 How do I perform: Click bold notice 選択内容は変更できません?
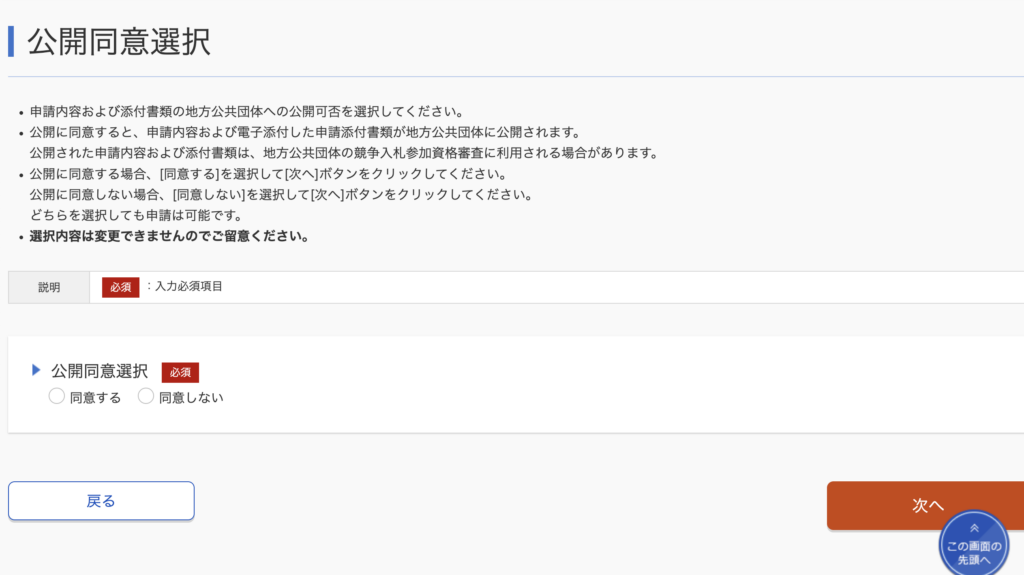coord(169,236)
